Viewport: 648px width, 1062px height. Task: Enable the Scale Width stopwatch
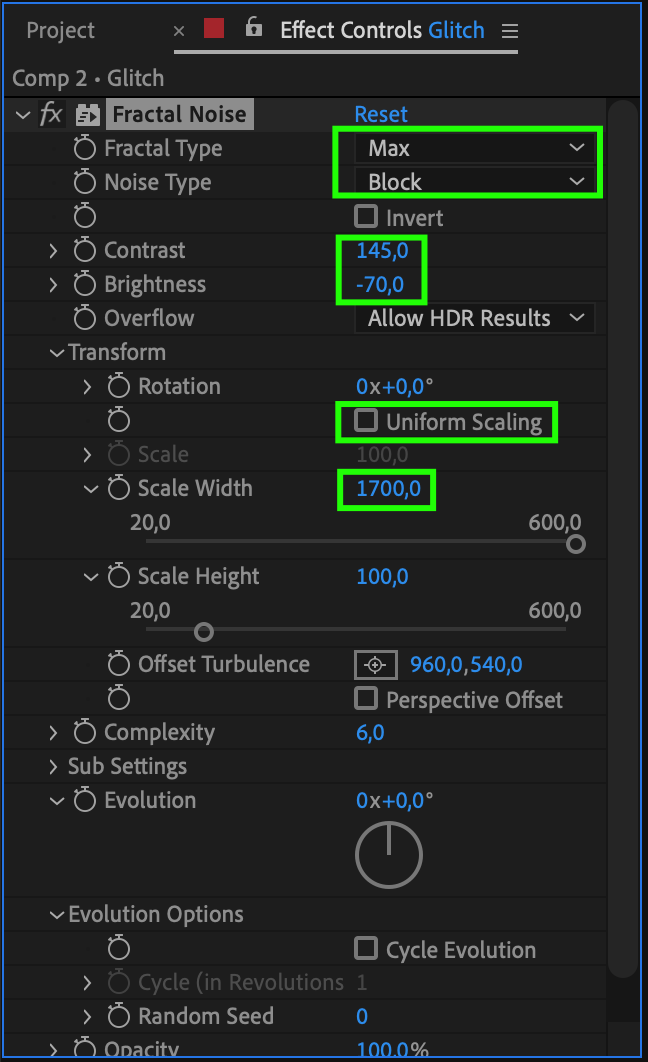pyautogui.click(x=120, y=489)
